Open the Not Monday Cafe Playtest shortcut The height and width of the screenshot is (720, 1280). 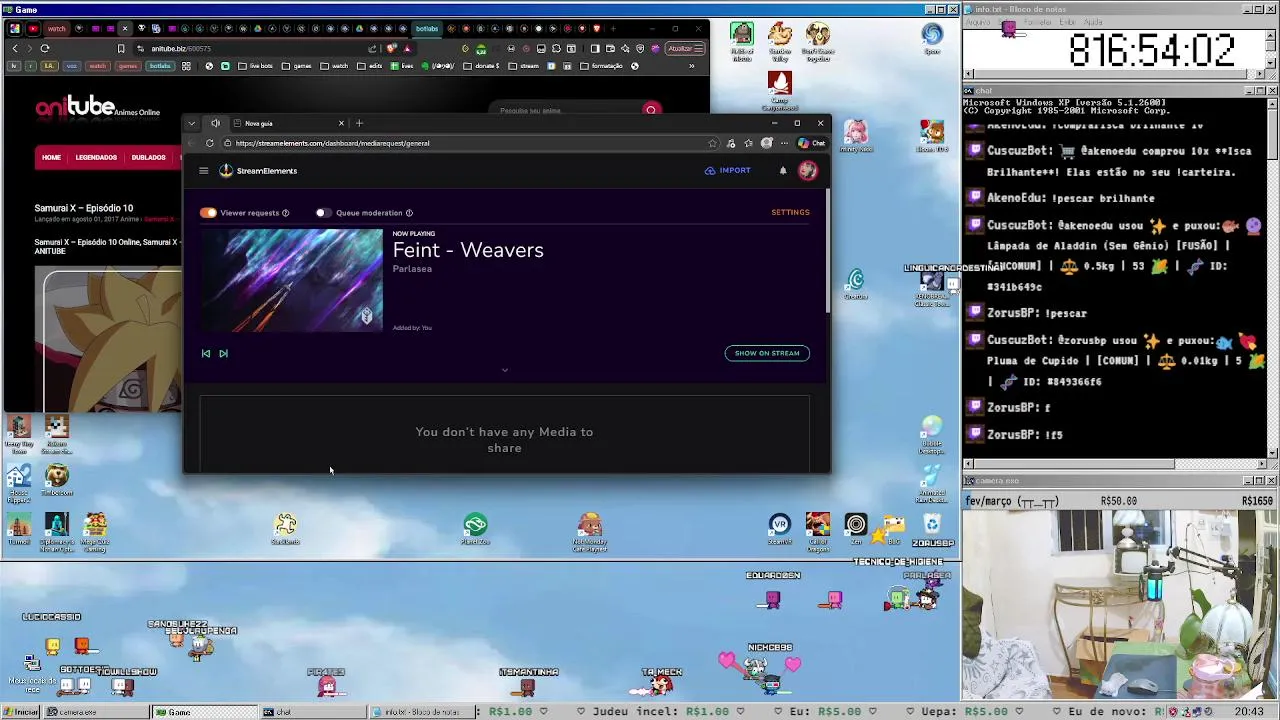(590, 532)
